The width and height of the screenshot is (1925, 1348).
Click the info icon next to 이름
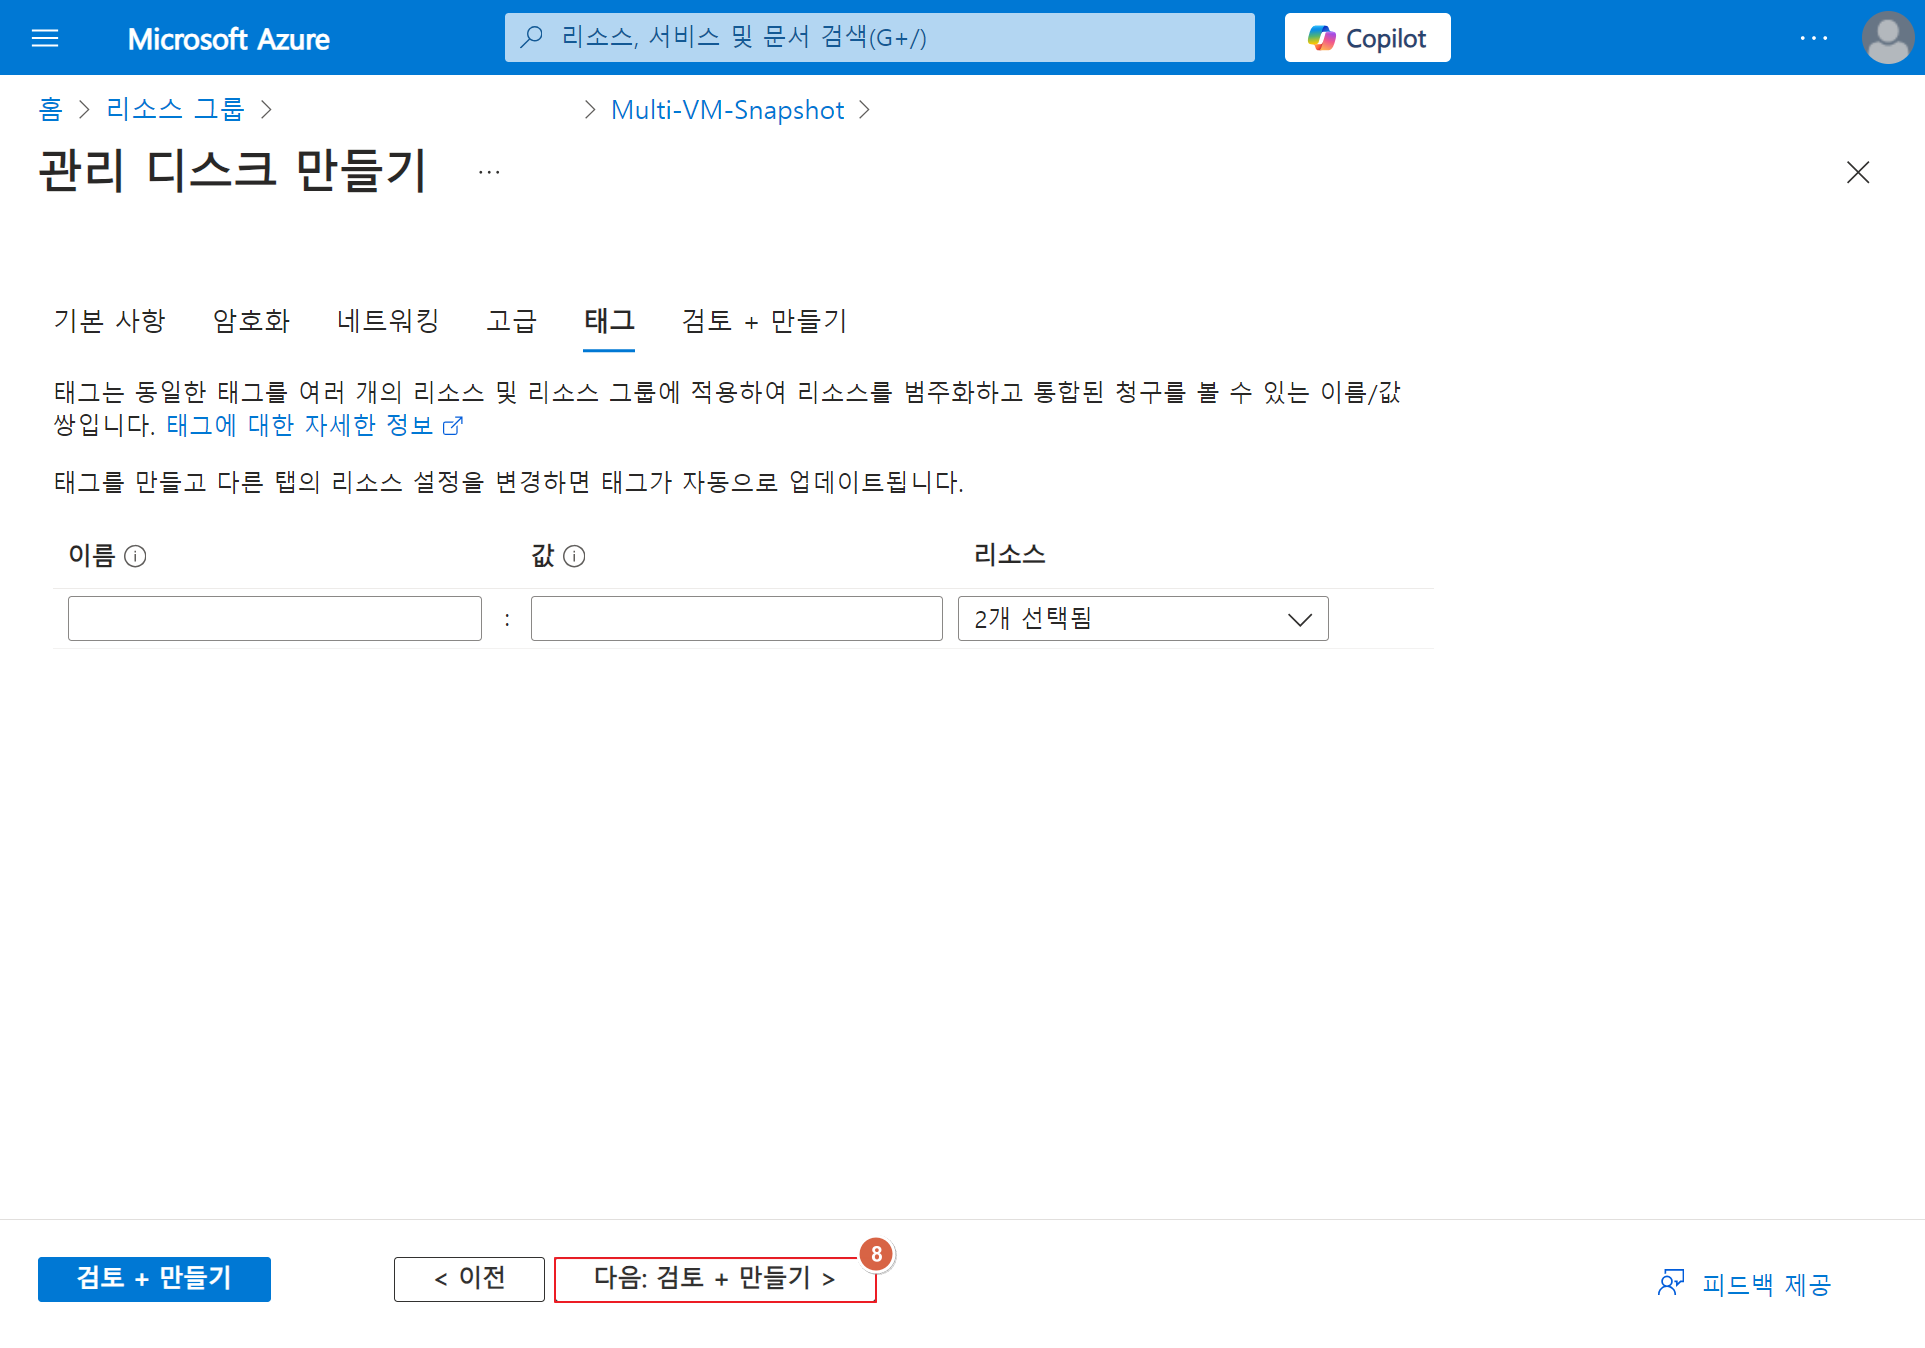coord(135,556)
